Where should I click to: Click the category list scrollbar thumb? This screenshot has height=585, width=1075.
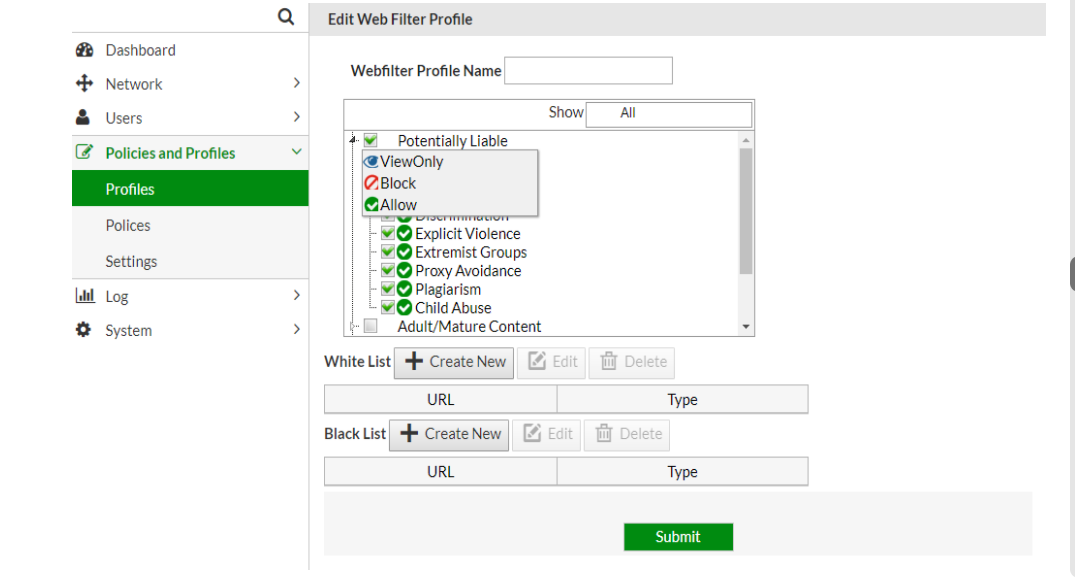[x=746, y=211]
